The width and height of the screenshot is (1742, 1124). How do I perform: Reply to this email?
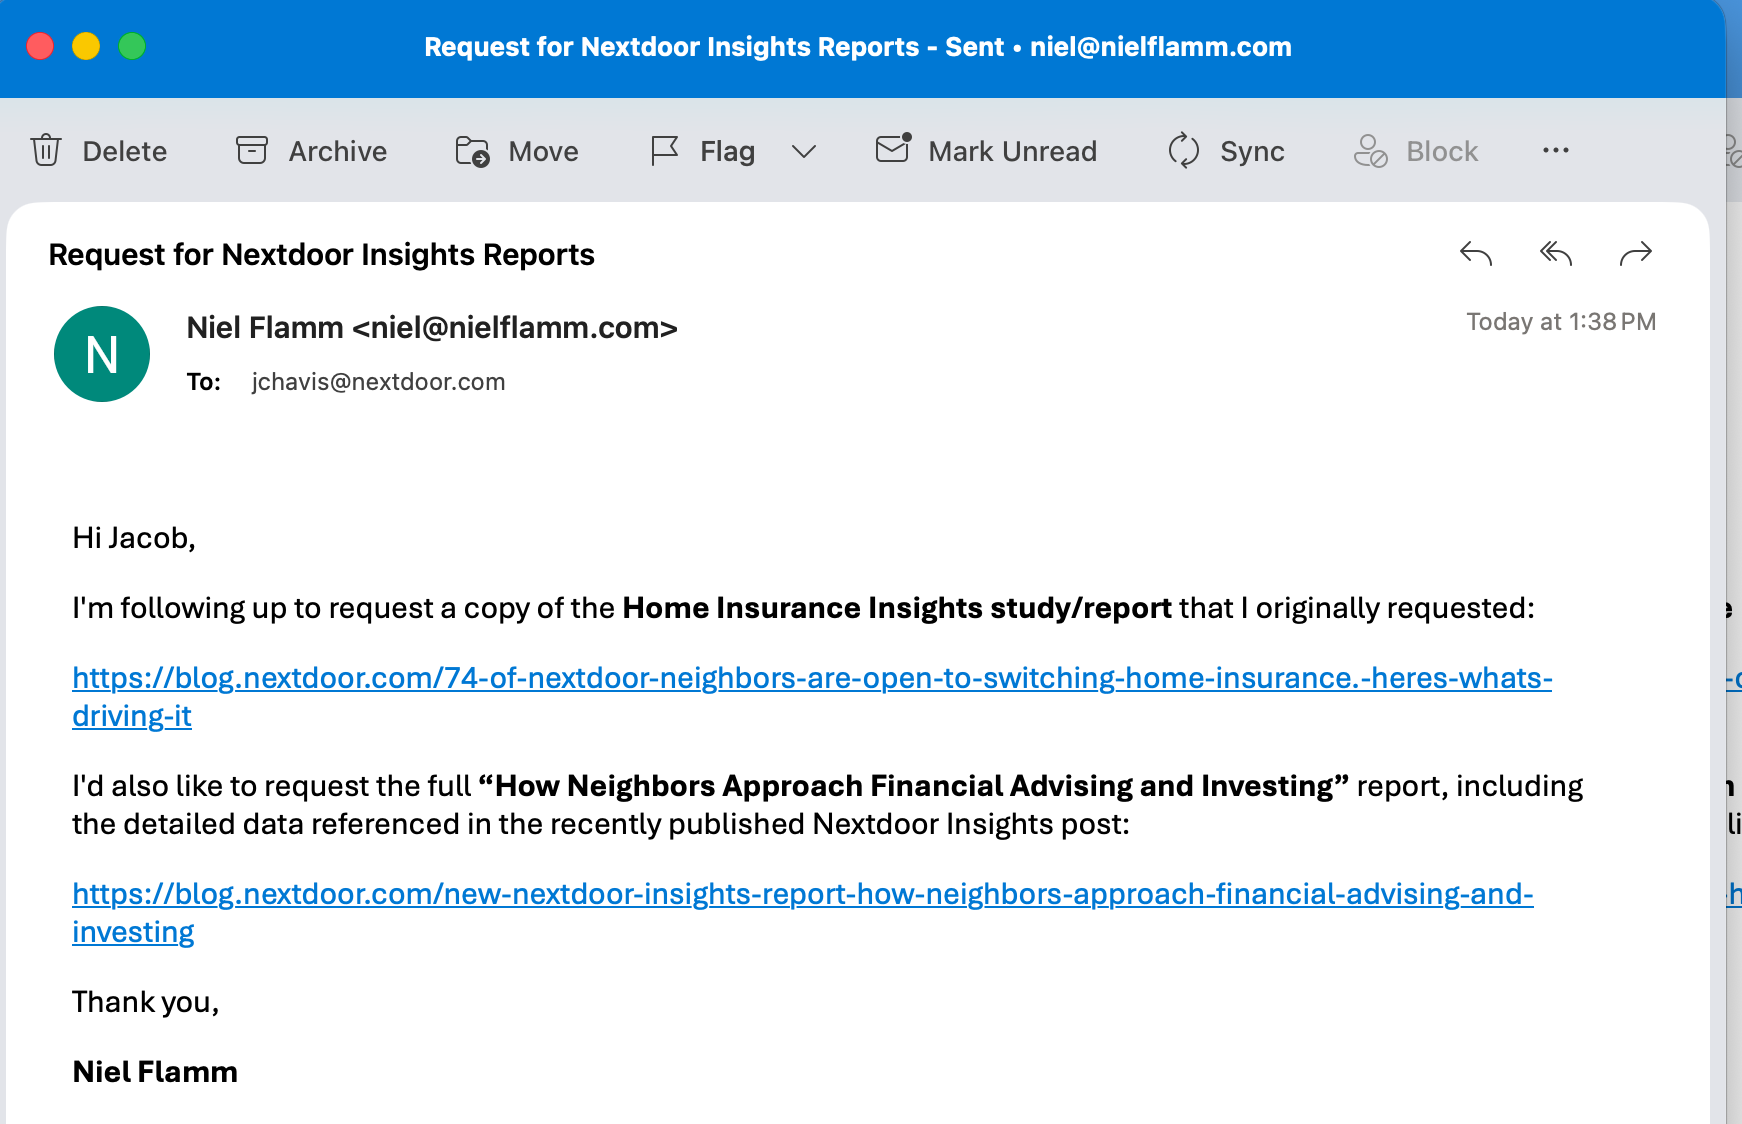click(x=1476, y=254)
